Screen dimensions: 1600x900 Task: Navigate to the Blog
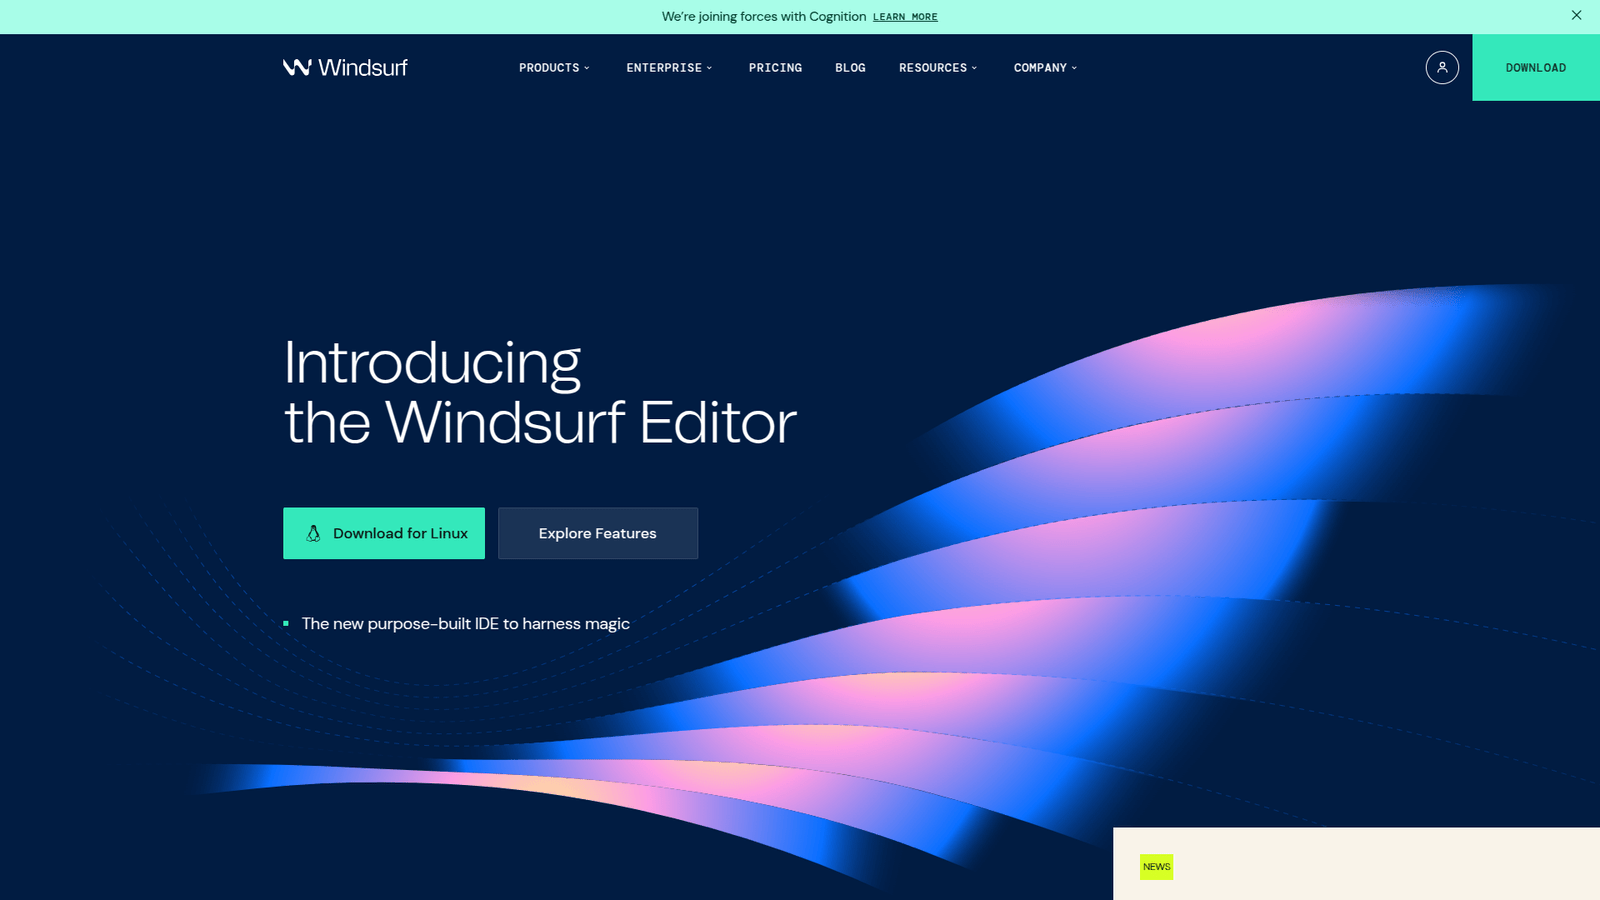850,68
